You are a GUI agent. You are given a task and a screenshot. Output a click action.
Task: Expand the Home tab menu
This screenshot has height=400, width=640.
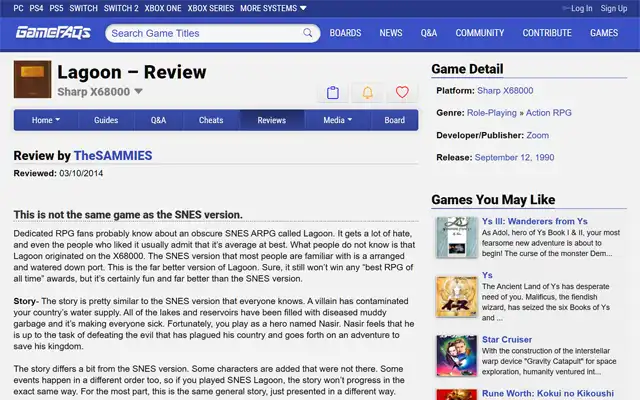[46, 120]
